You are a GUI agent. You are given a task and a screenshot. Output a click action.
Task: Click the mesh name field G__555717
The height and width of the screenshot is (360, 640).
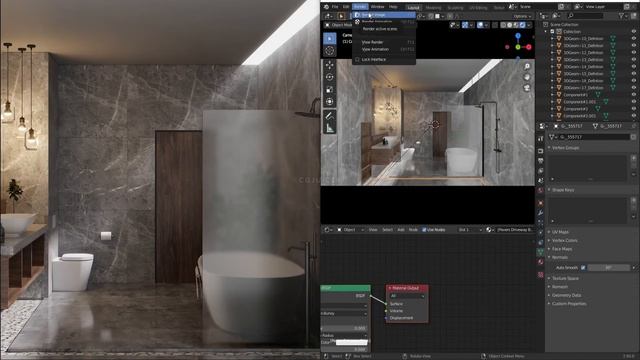pos(594,137)
